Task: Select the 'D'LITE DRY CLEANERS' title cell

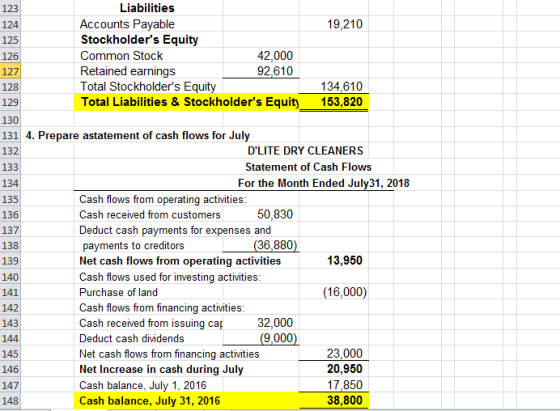Action: tap(305, 151)
